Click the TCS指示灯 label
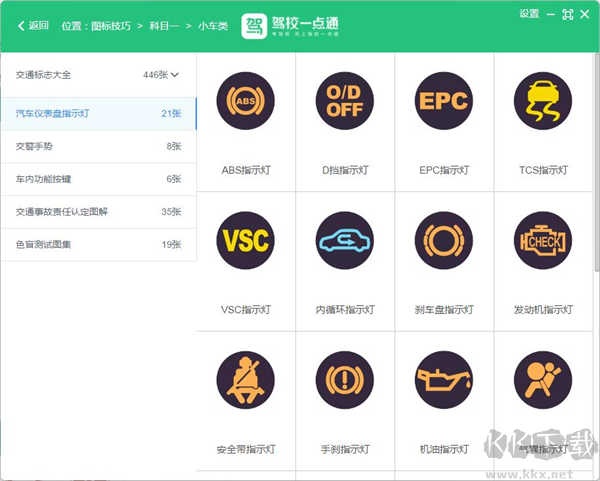The height and width of the screenshot is (481, 600). tap(543, 170)
